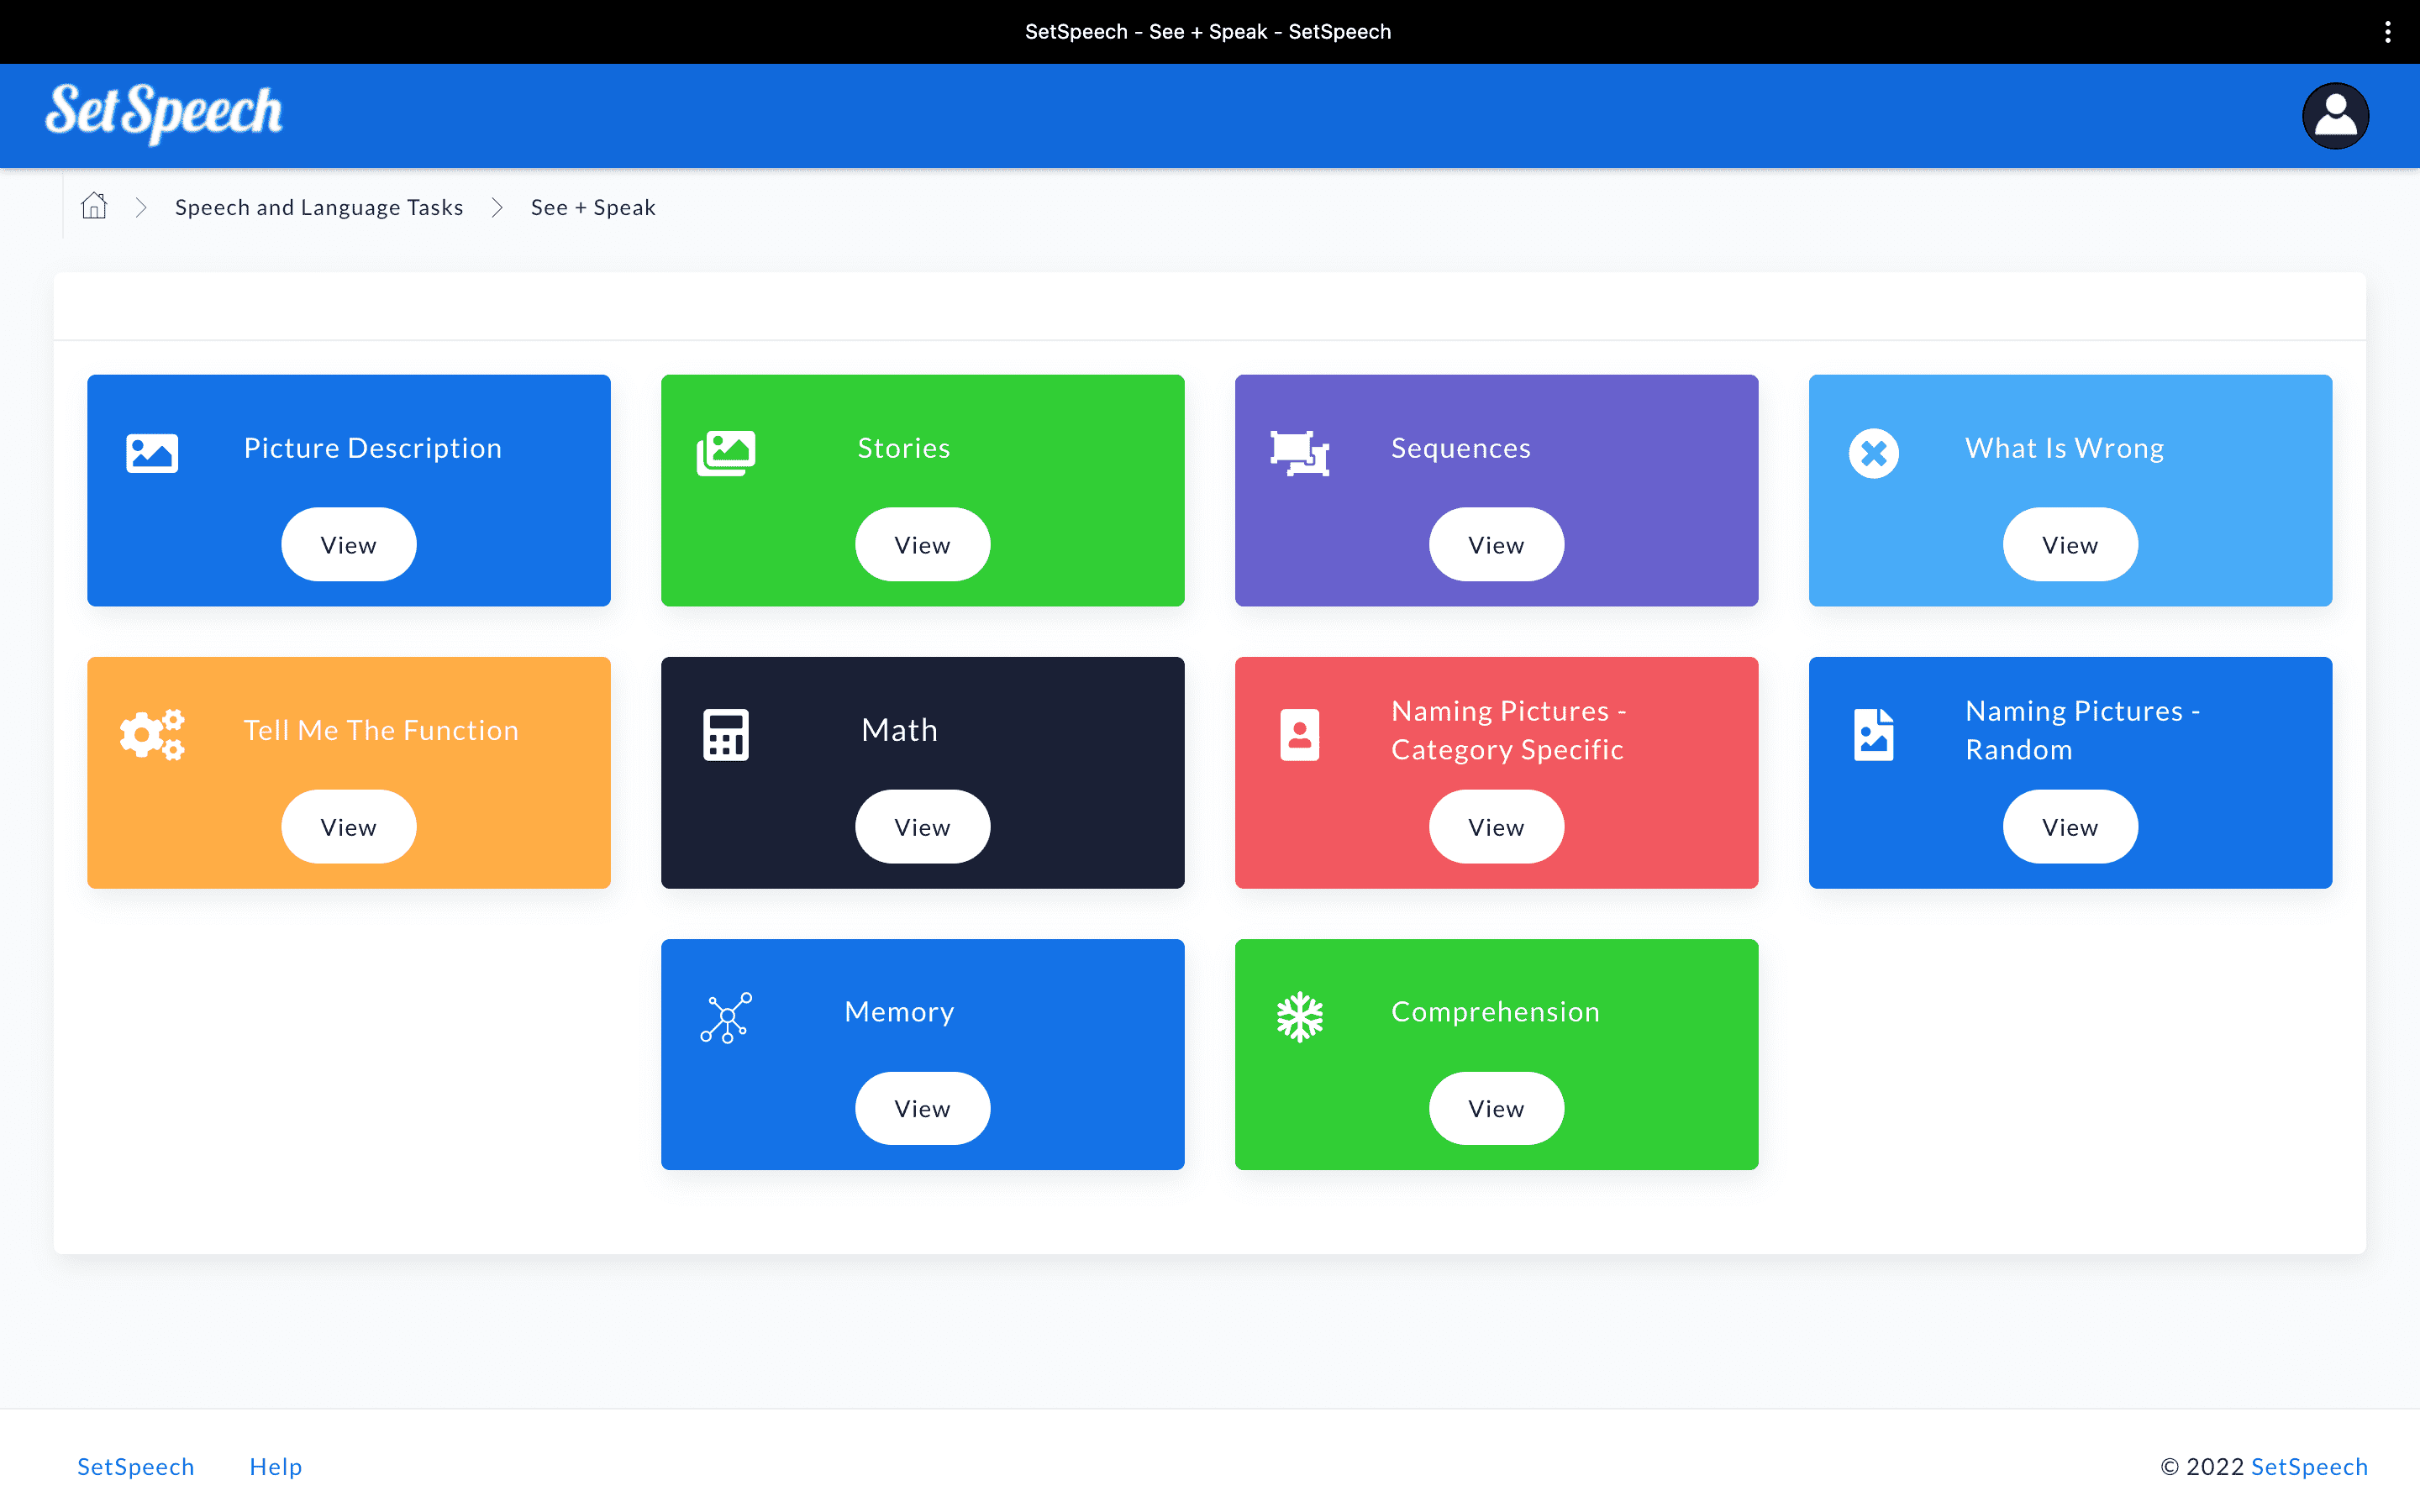Screen dimensions: 2420x1512
Task: Click View under Naming Pictures - Random
Action: pyautogui.click(x=2069, y=827)
